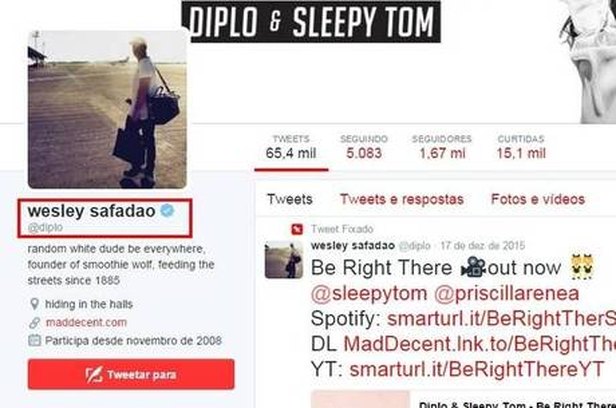This screenshot has width=616, height=408.
Task: Click the calendar icon next to Participa desde
Action: click(35, 340)
